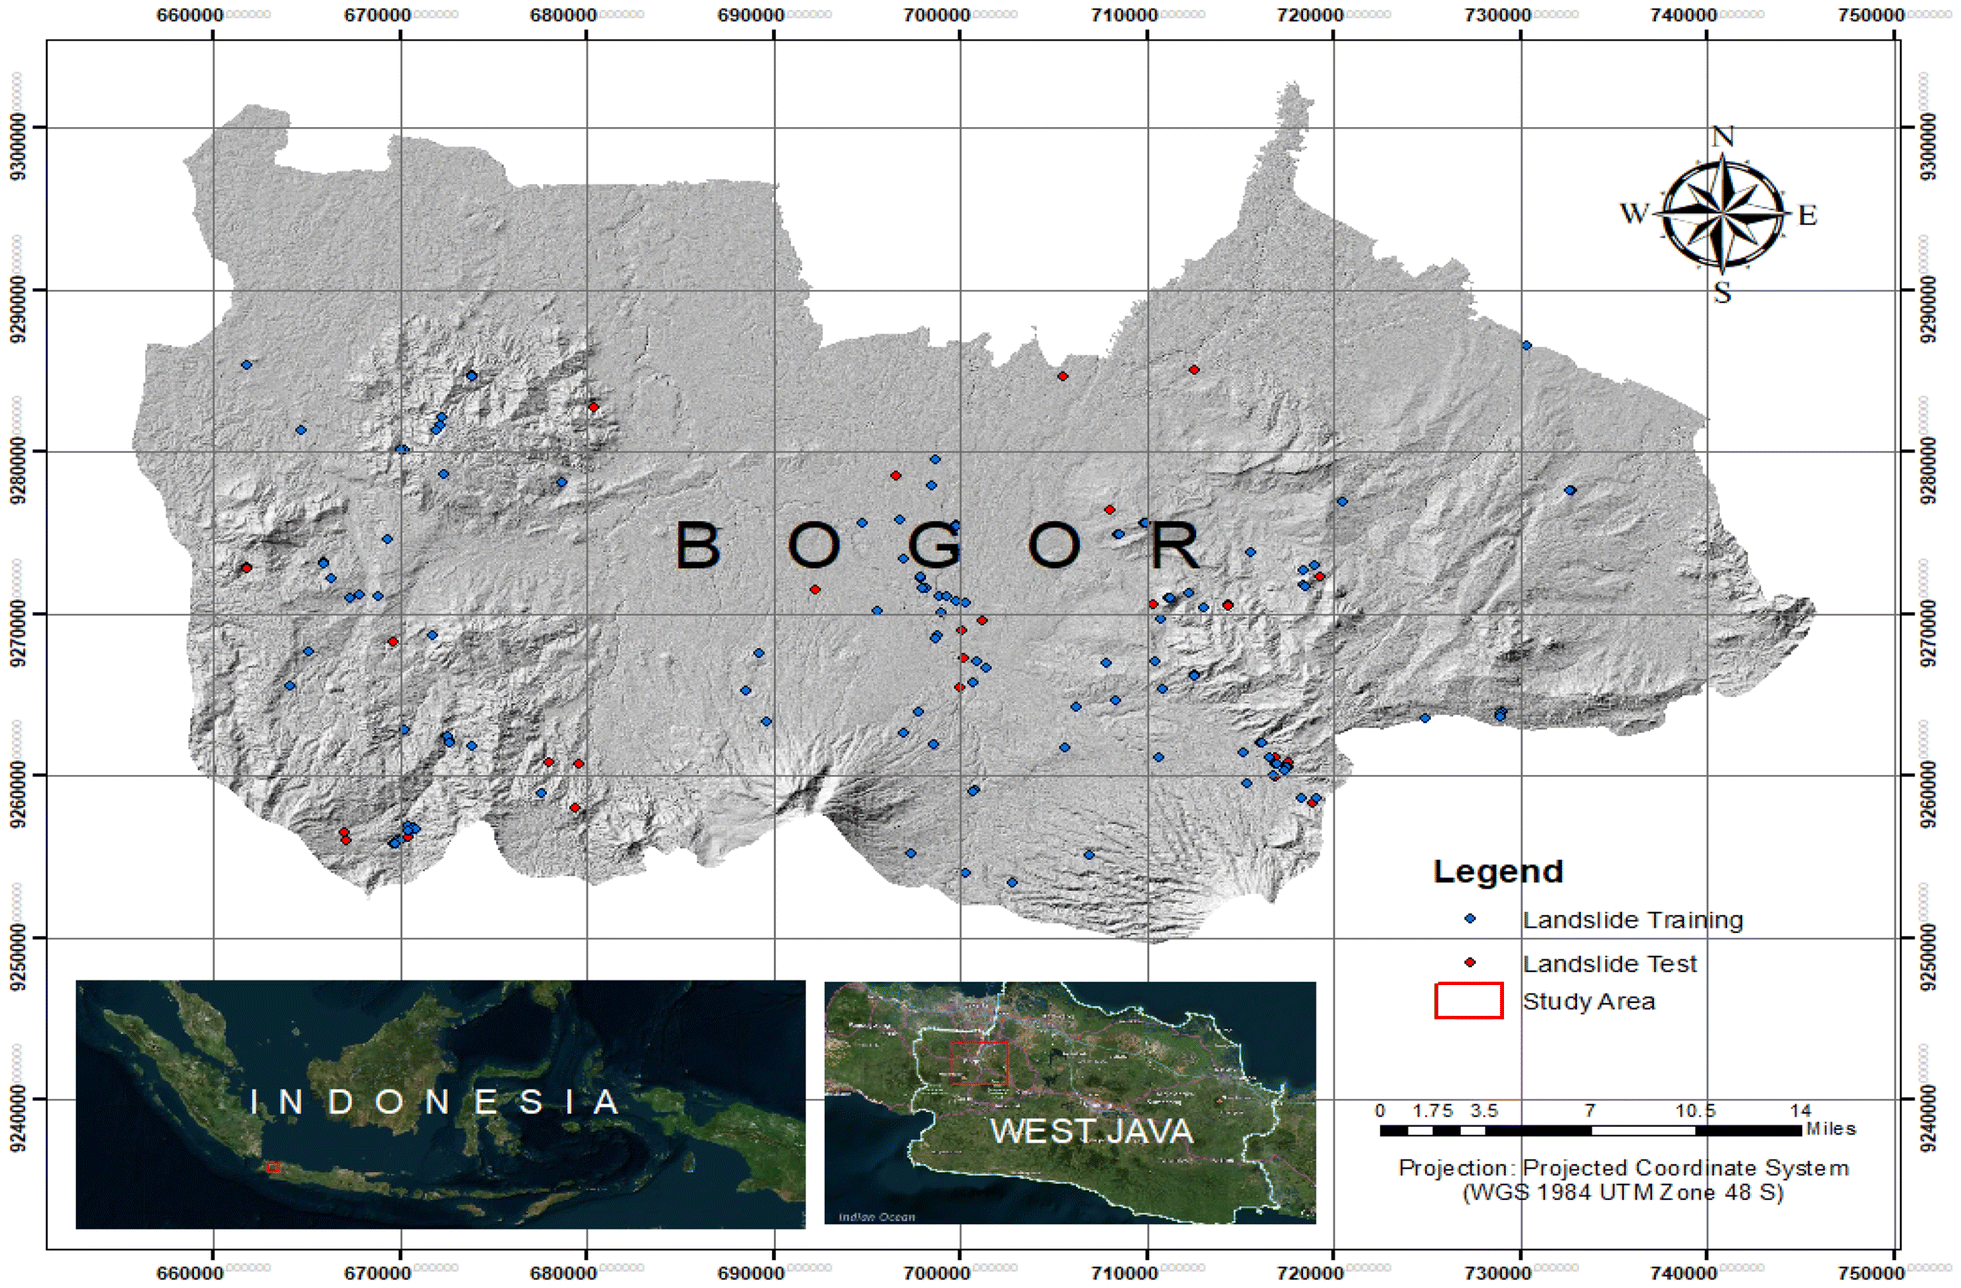Image resolution: width=1961 pixels, height=1288 pixels.
Task: Click the "10.5" scale bar value
Action: (1696, 1111)
